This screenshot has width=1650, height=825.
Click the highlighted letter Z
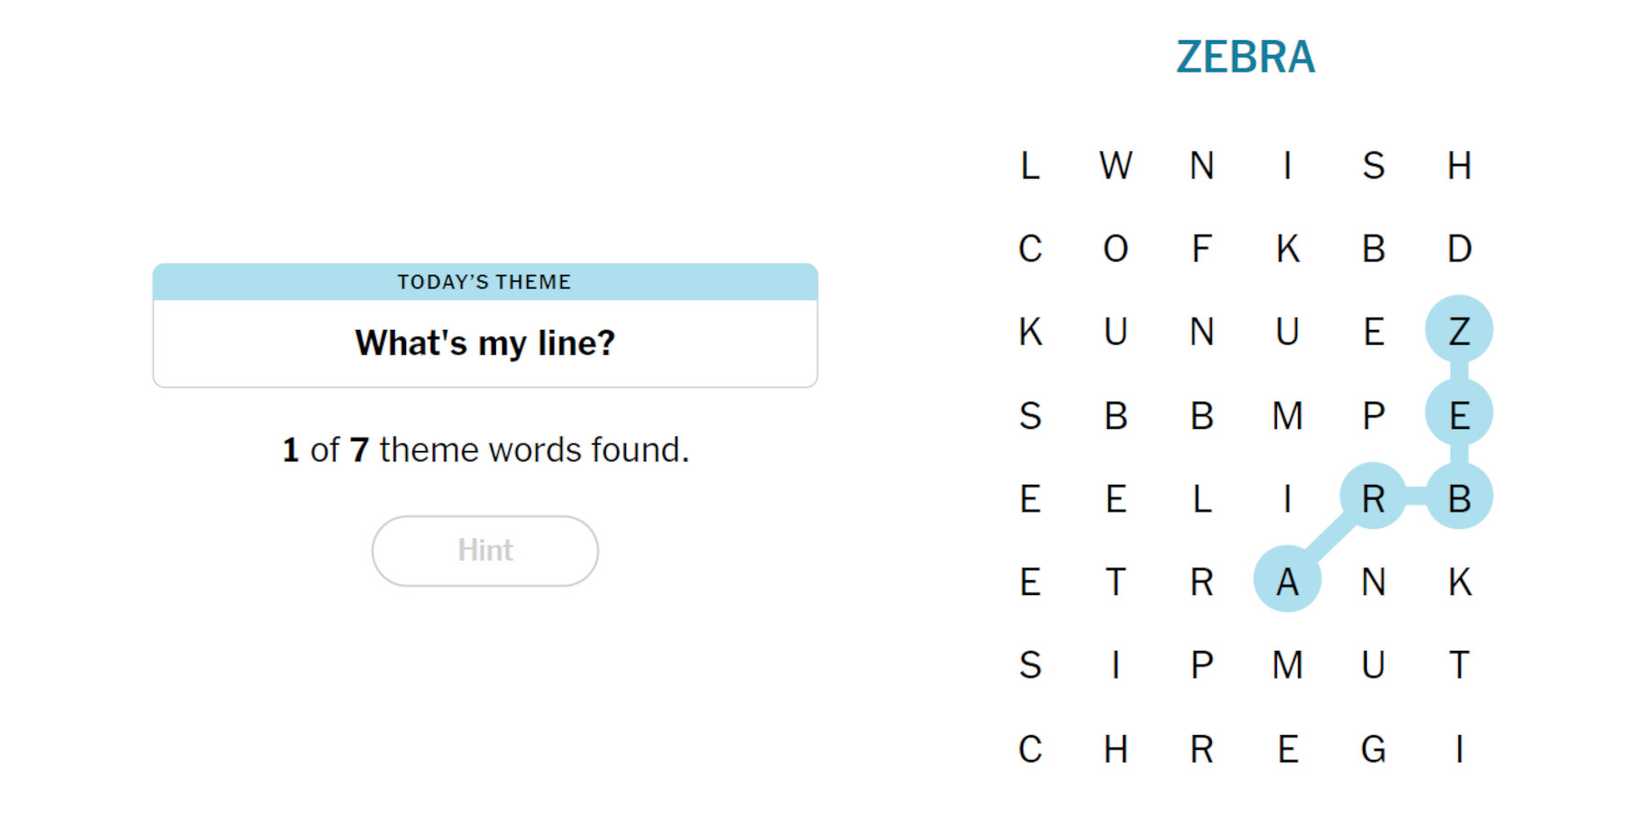pyautogui.click(x=1459, y=330)
